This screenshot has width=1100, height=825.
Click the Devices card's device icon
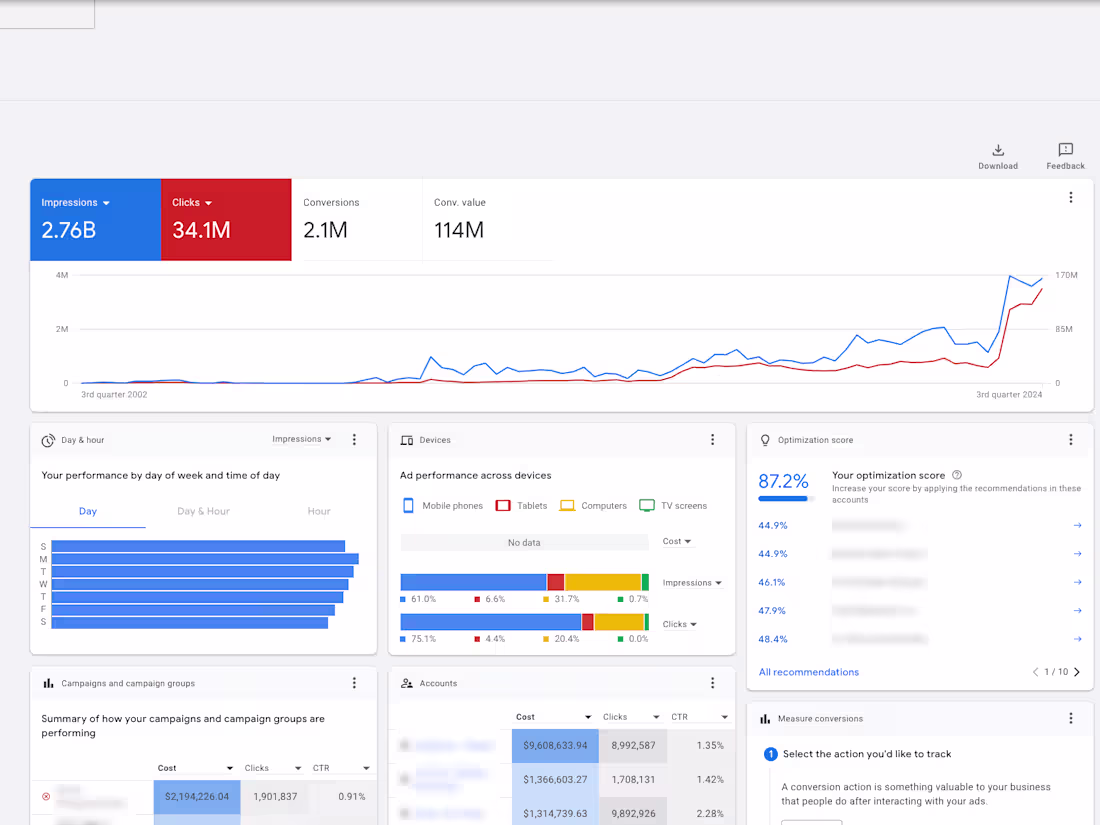[406, 439]
